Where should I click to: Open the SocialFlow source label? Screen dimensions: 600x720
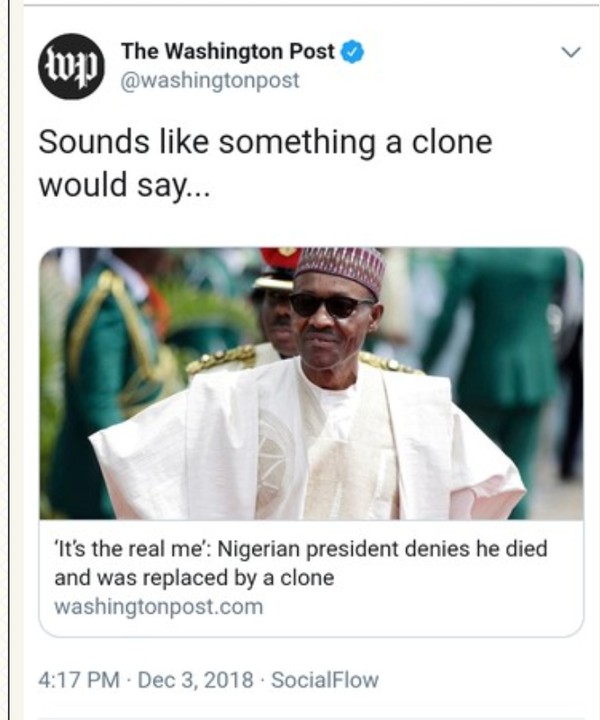(327, 681)
